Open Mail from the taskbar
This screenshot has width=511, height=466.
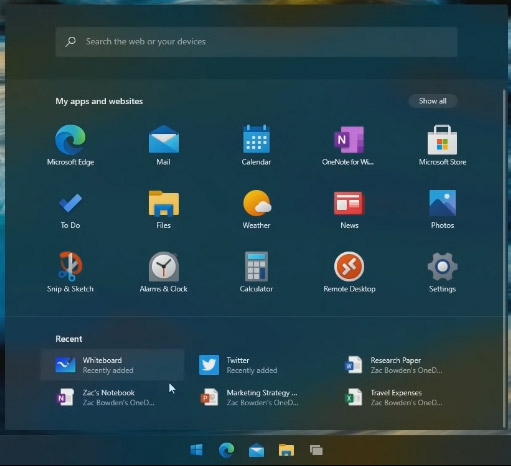click(x=256, y=450)
